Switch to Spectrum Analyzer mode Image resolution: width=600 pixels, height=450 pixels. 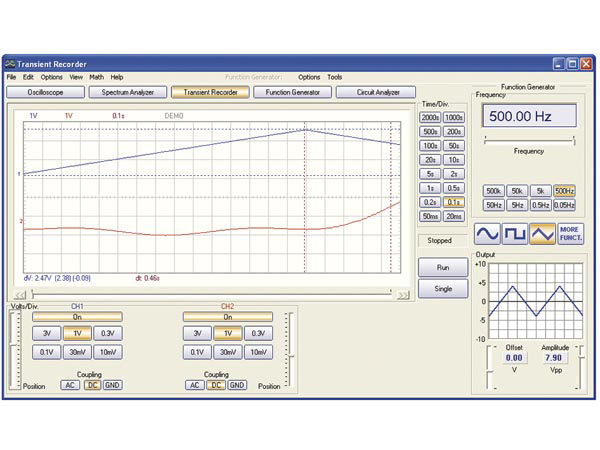(x=128, y=92)
